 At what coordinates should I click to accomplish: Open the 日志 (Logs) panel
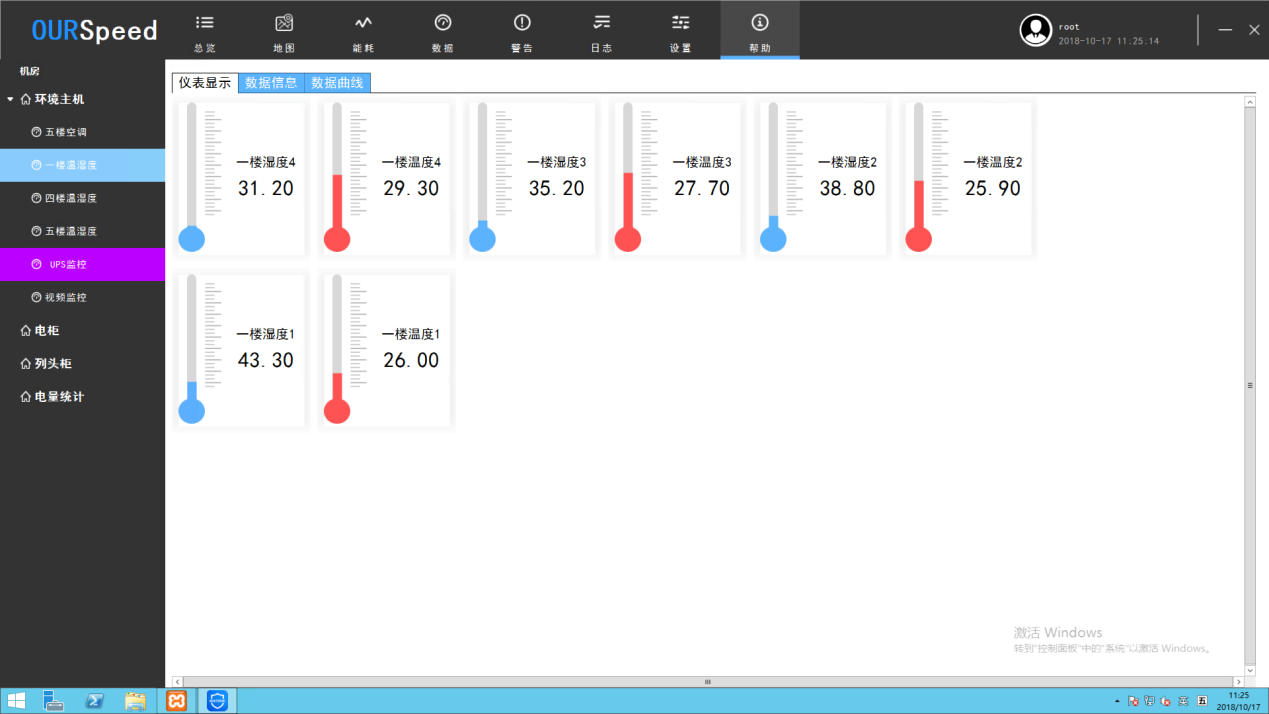coord(601,30)
